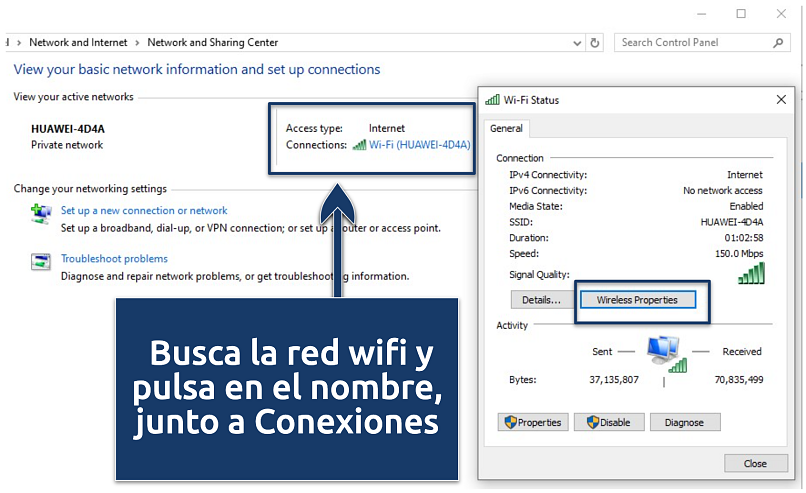Expand the address bar history dropdown

577,43
